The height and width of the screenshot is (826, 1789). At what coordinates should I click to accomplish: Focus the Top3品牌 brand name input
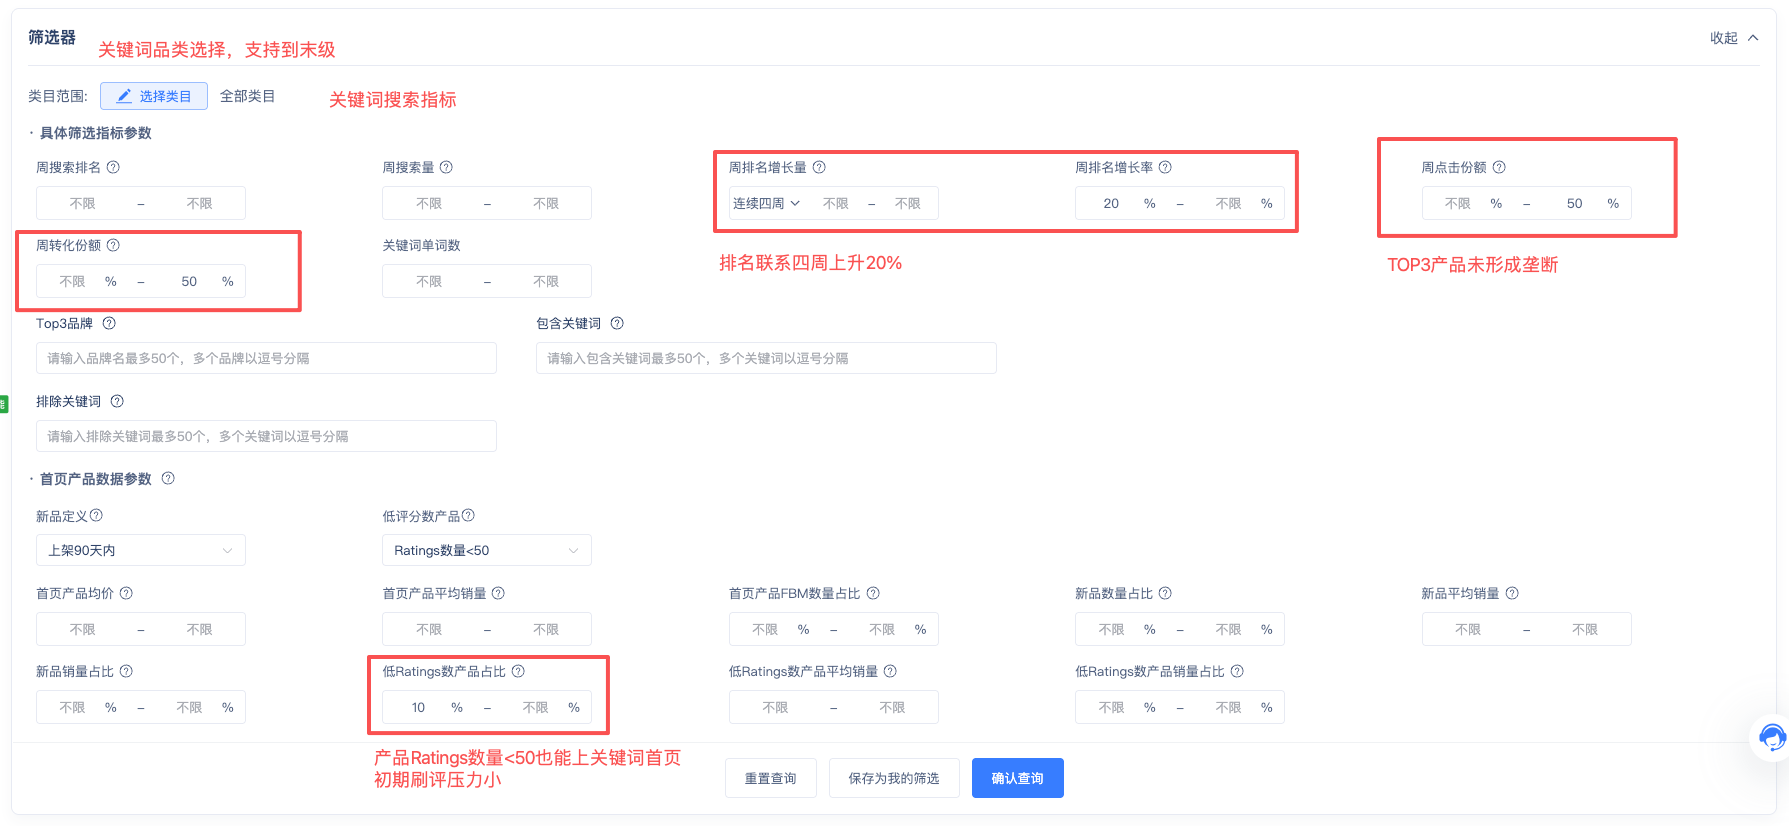pos(266,358)
